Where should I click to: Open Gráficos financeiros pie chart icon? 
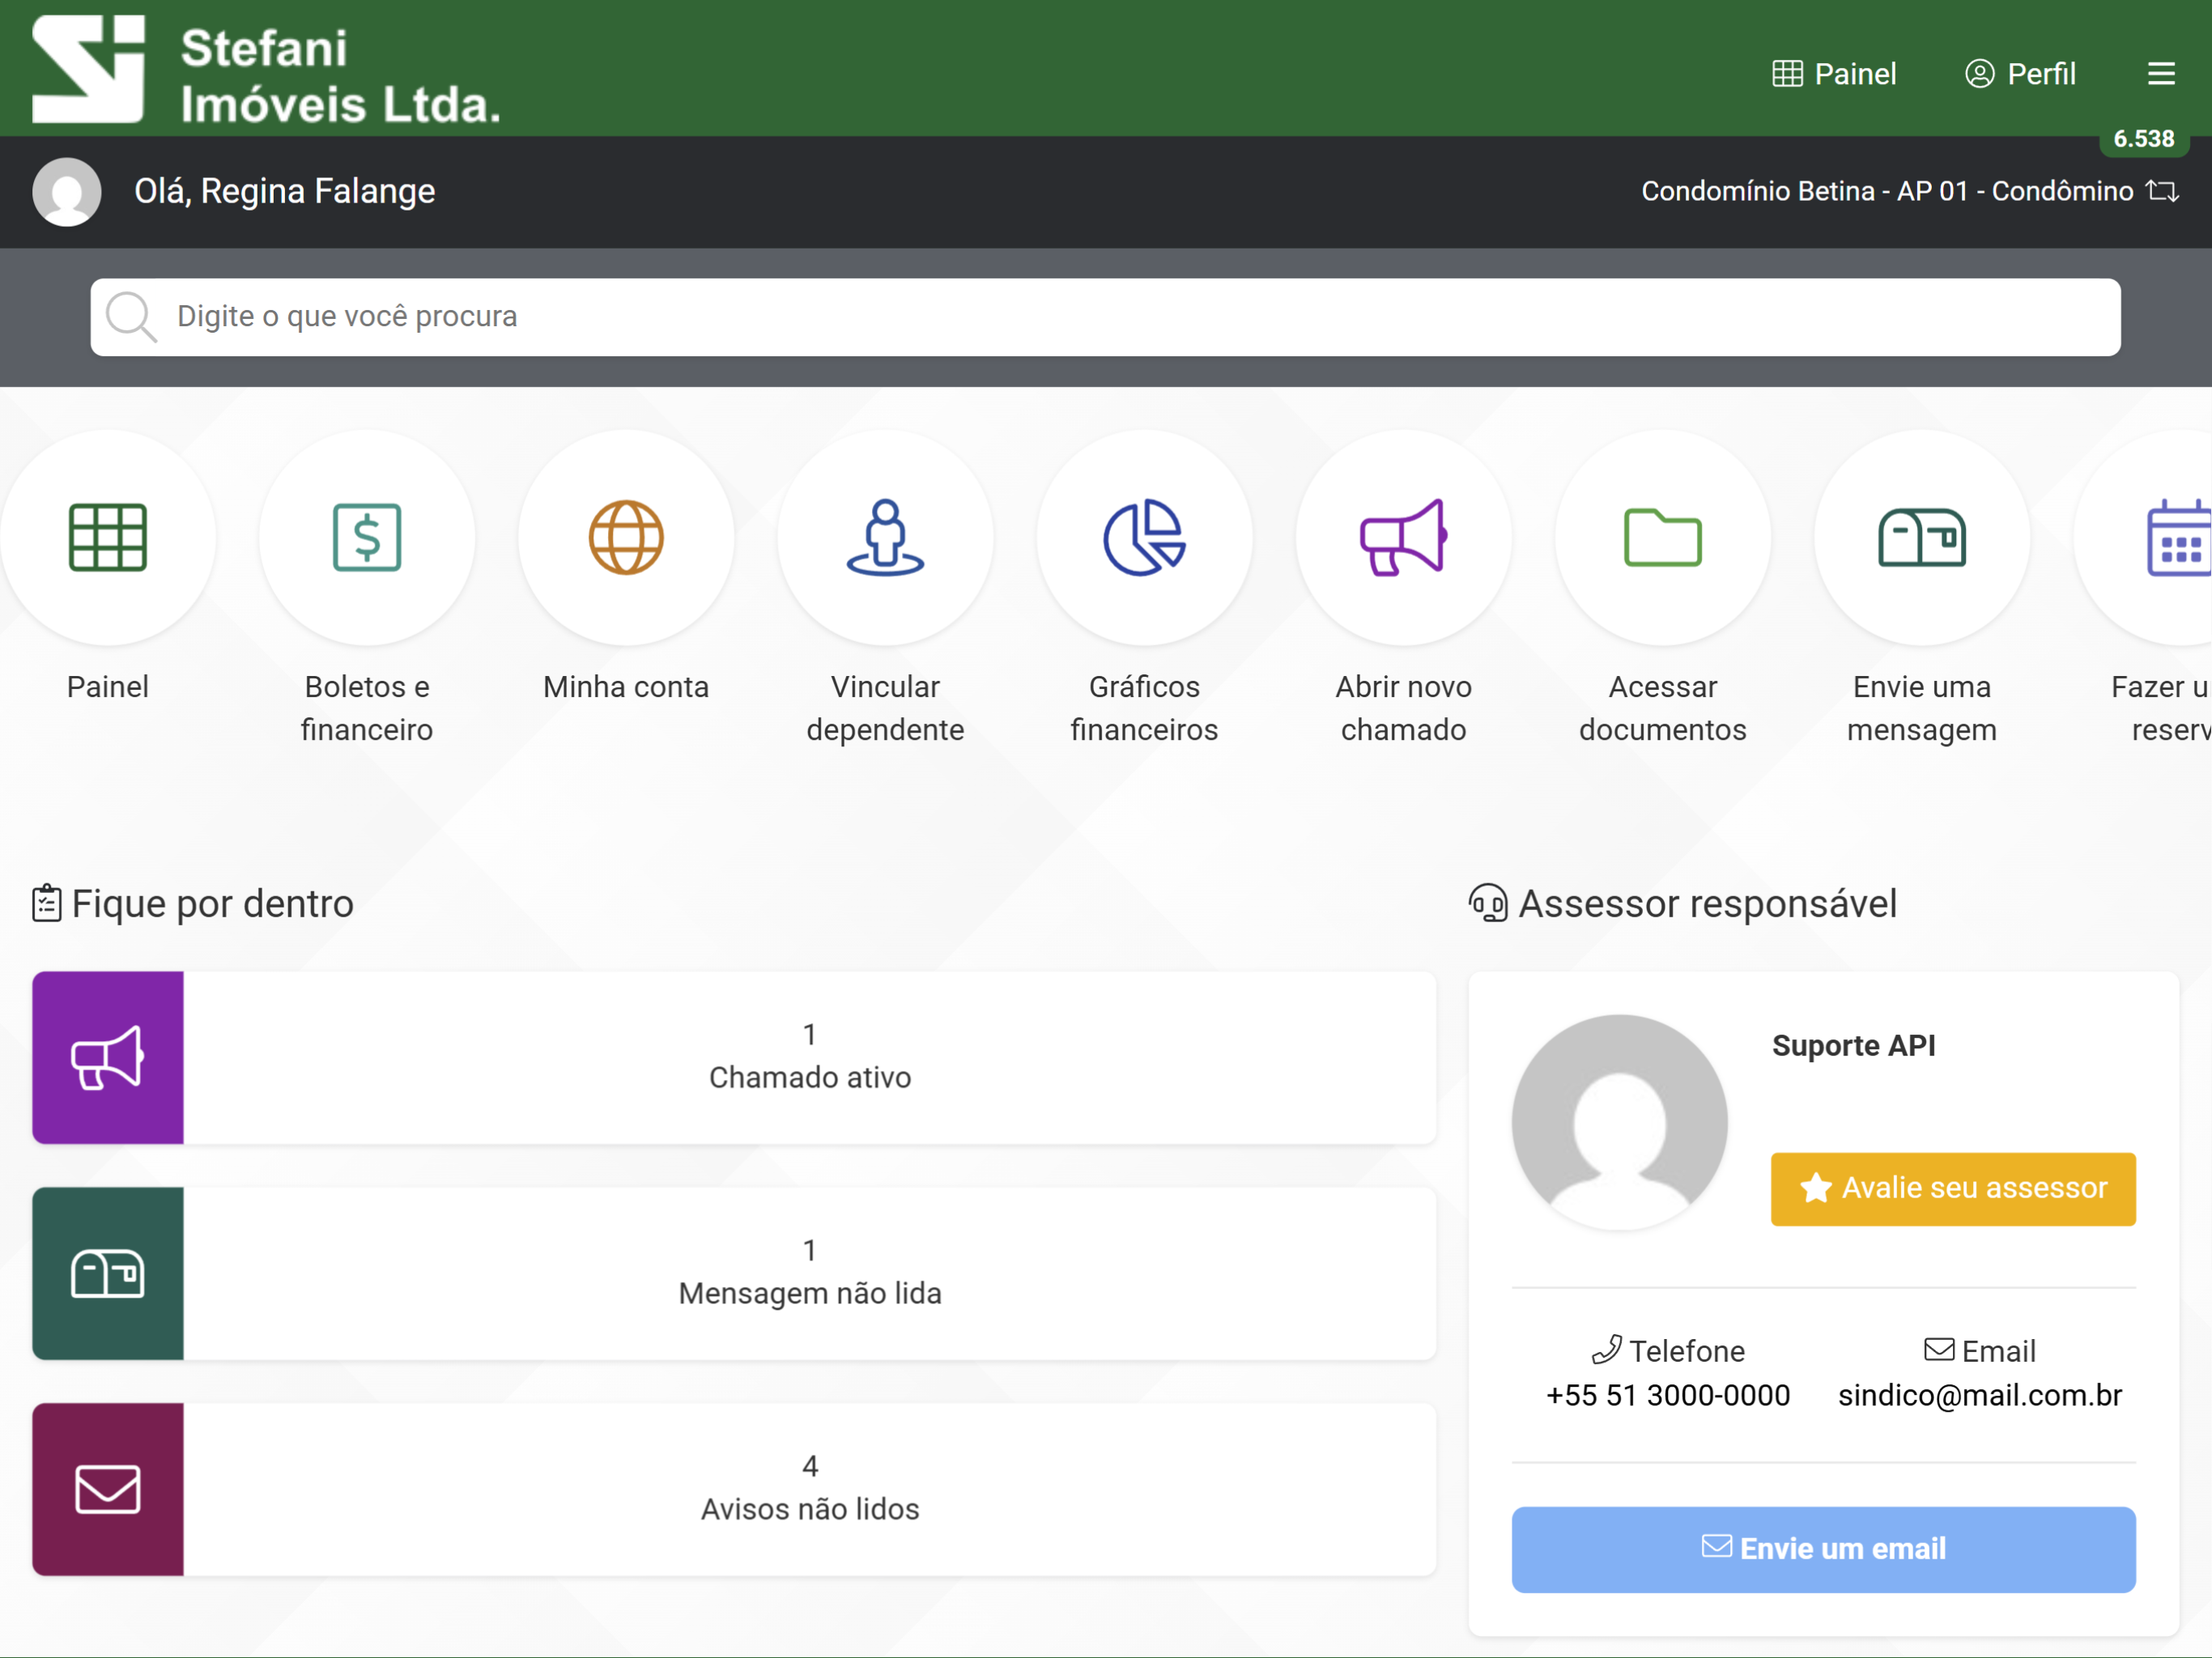click(1144, 538)
